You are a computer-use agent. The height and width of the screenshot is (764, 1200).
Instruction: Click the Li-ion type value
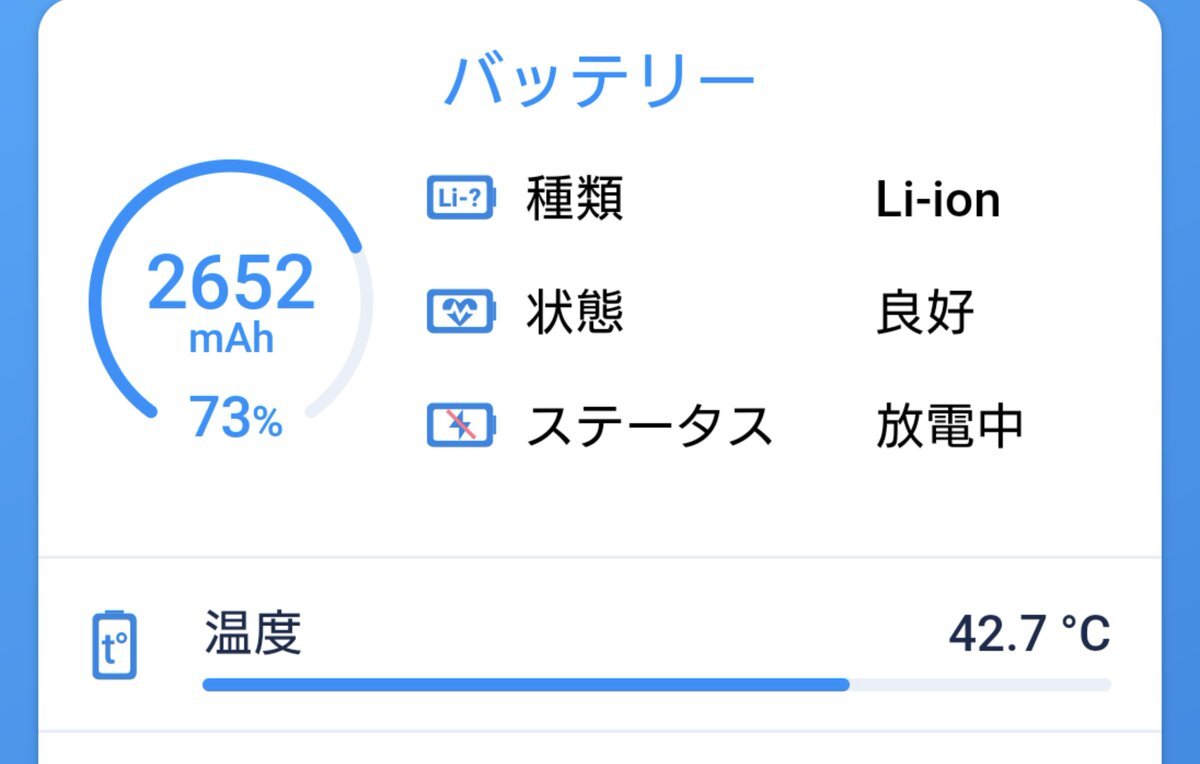coord(938,200)
